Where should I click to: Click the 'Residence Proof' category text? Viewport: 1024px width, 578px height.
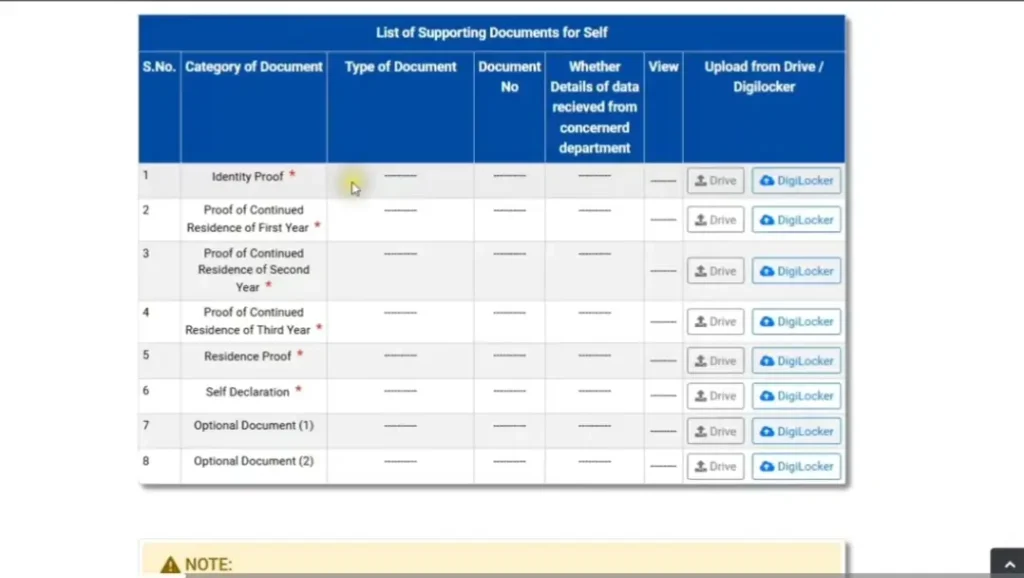coord(248,357)
